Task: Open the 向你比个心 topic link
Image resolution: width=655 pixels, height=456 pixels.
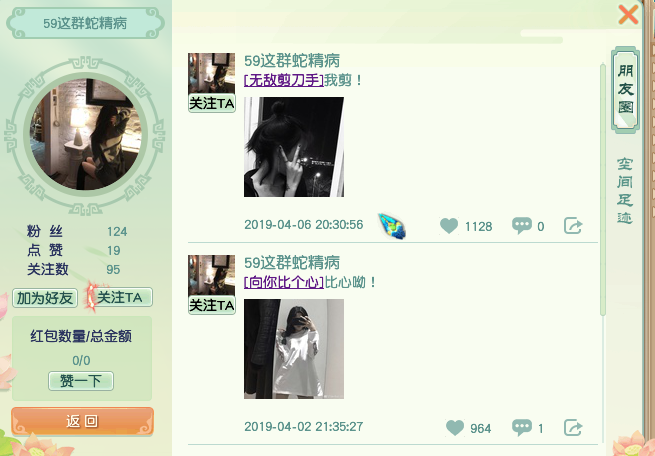Action: tap(284, 282)
